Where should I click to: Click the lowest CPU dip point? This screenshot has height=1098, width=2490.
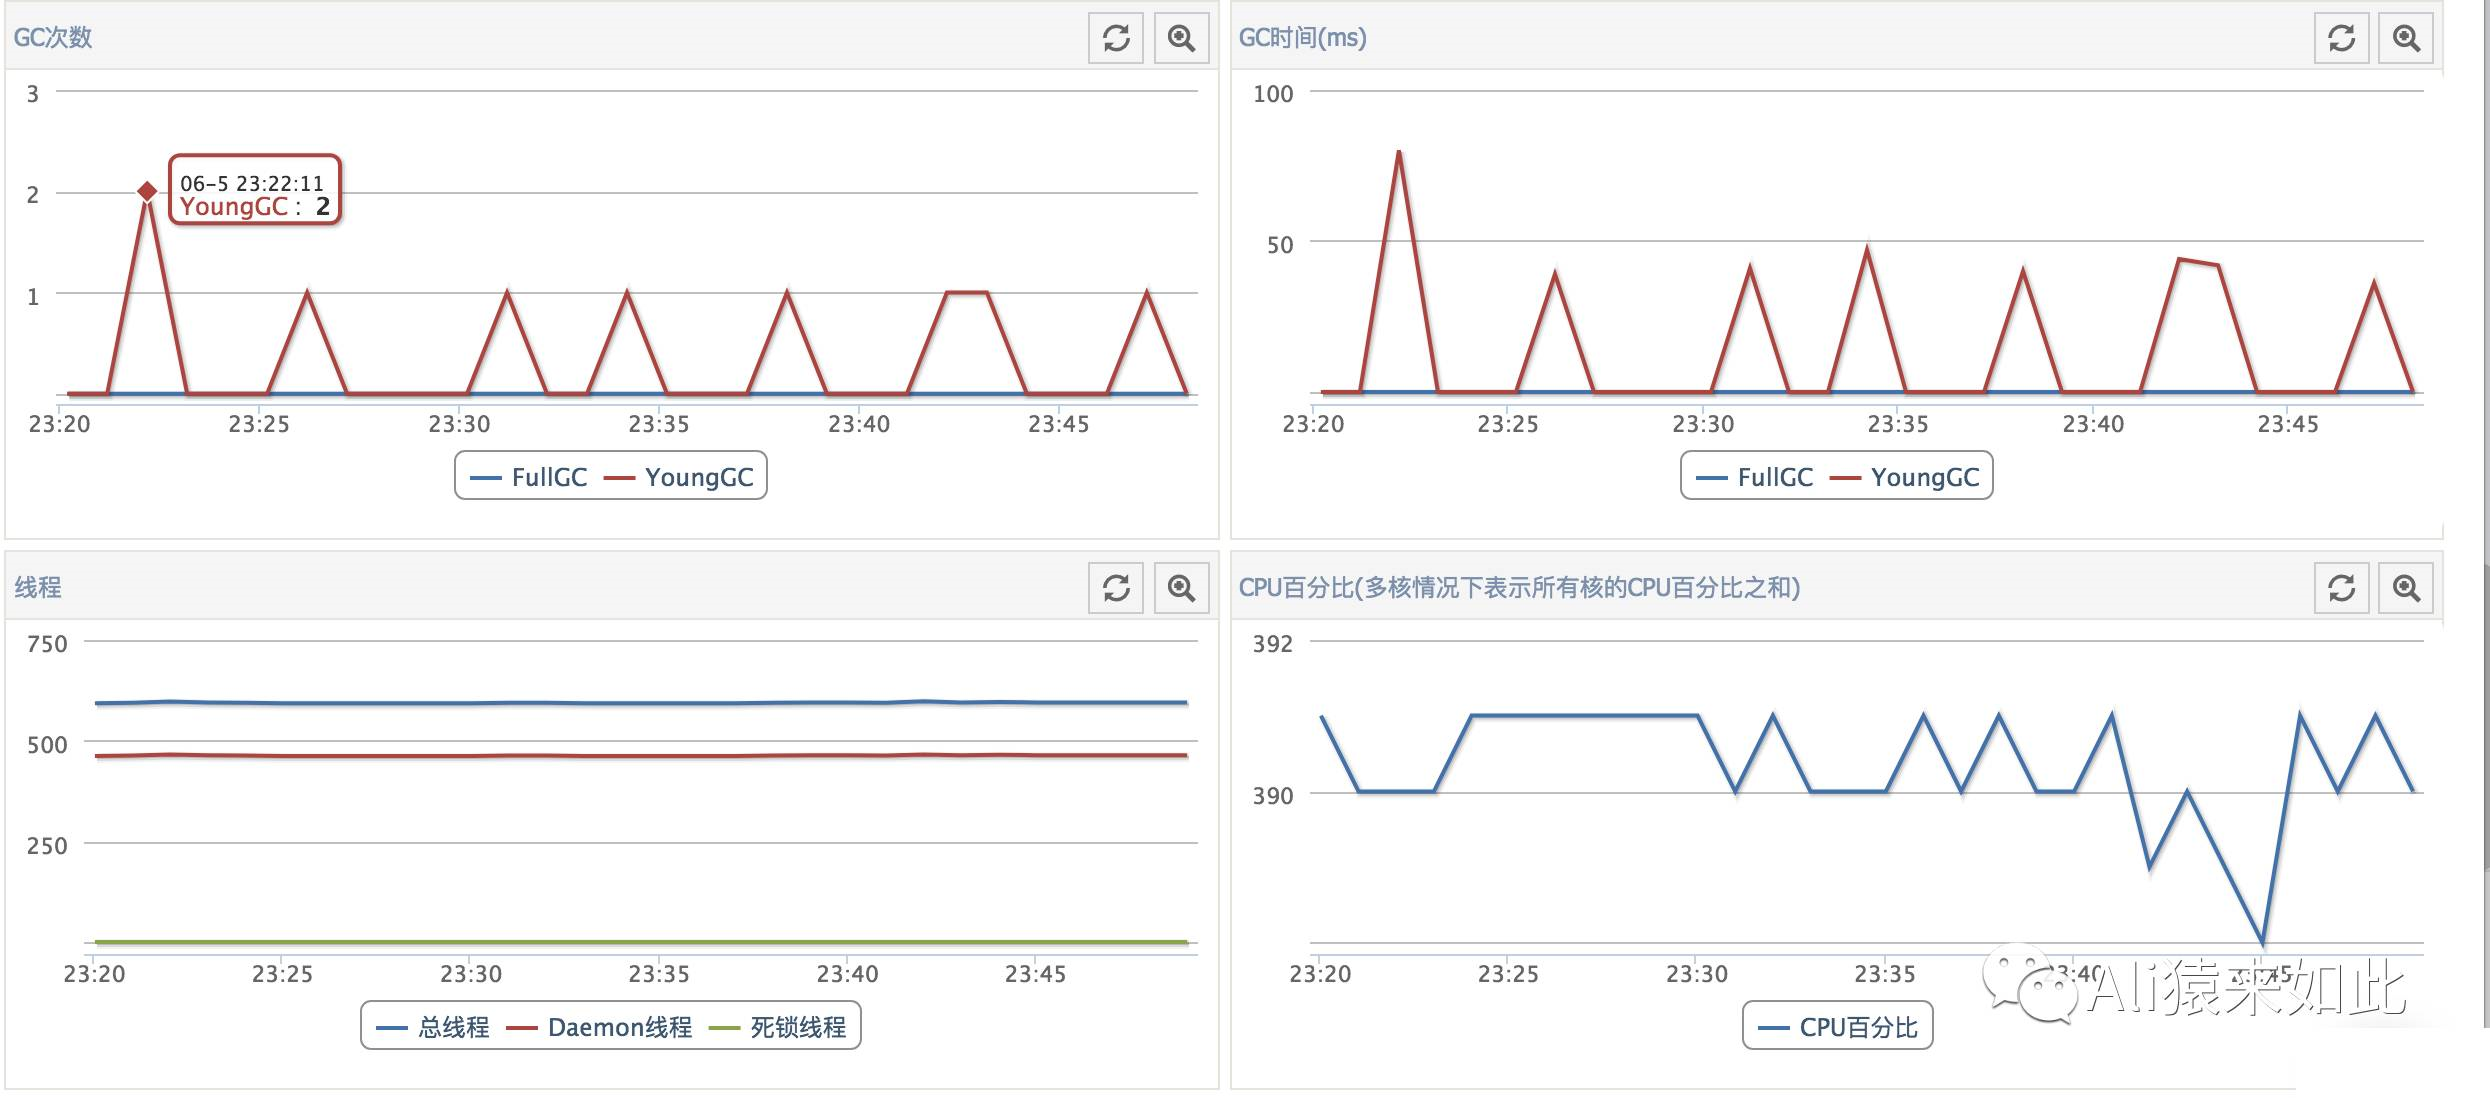pyautogui.click(x=2262, y=942)
